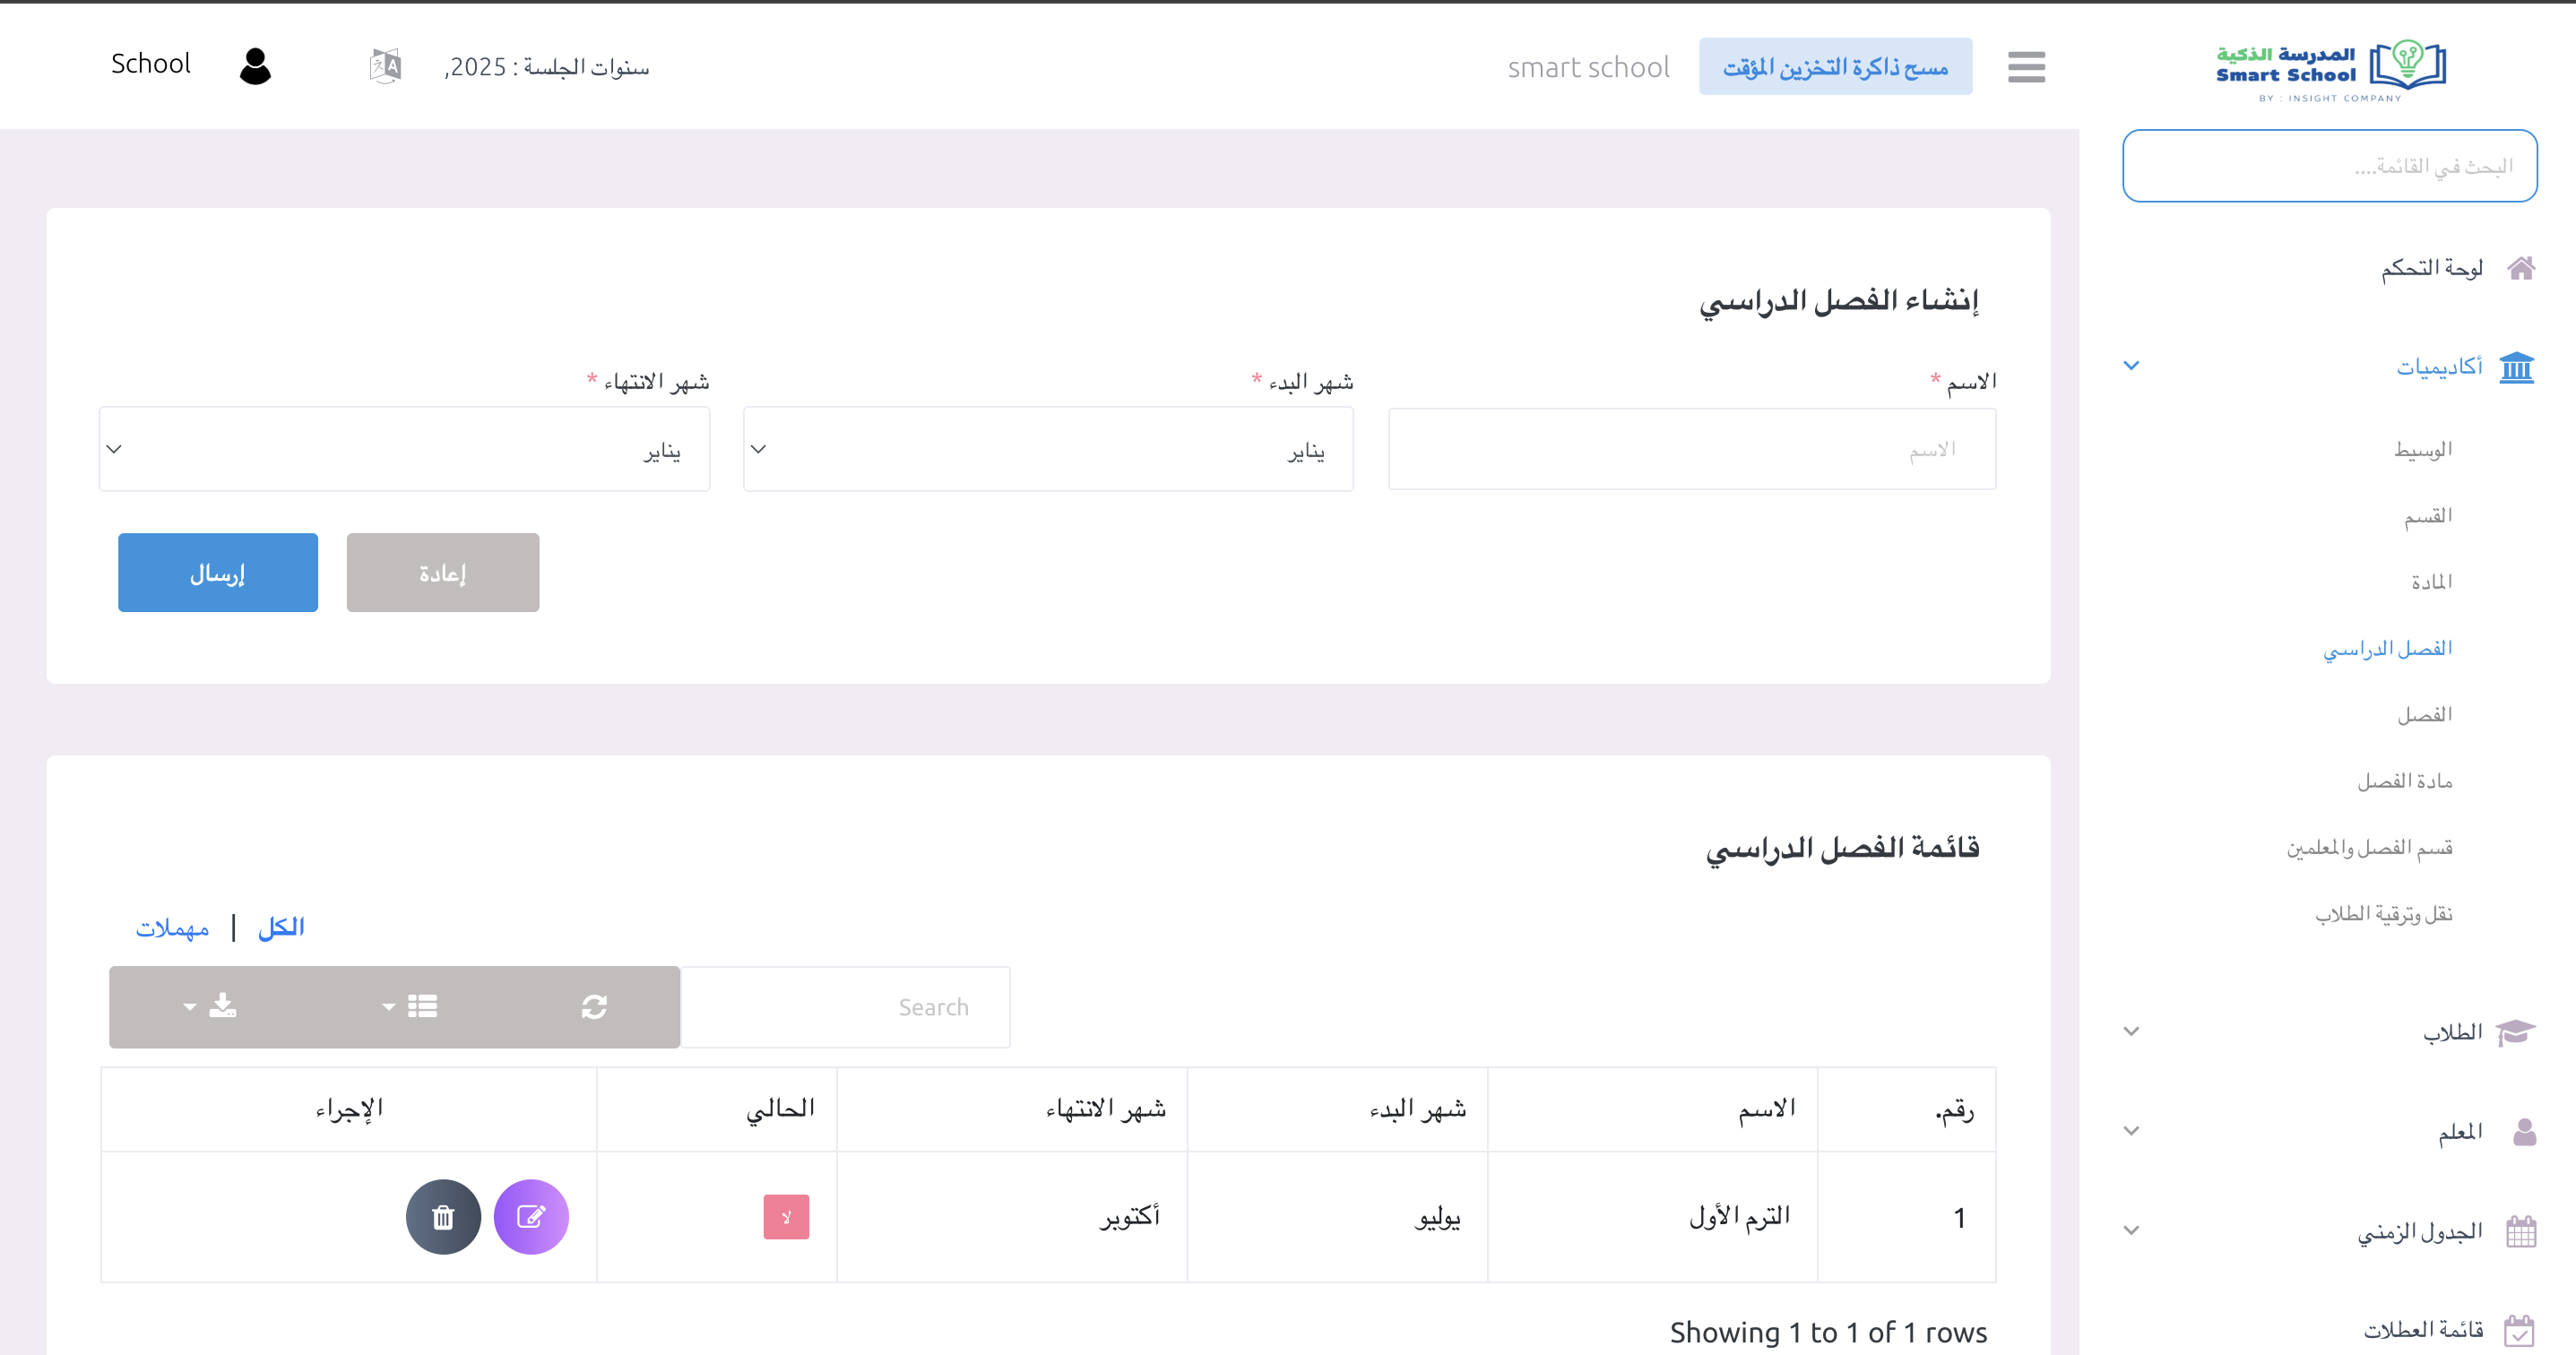Refresh the academic term table
This screenshot has height=1355, width=2576.
coord(594,1006)
